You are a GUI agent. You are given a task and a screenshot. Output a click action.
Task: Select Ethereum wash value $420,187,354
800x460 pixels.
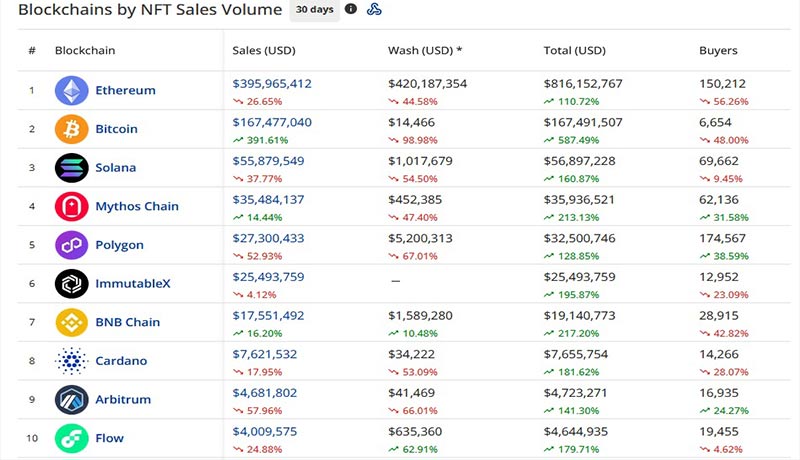tap(428, 84)
